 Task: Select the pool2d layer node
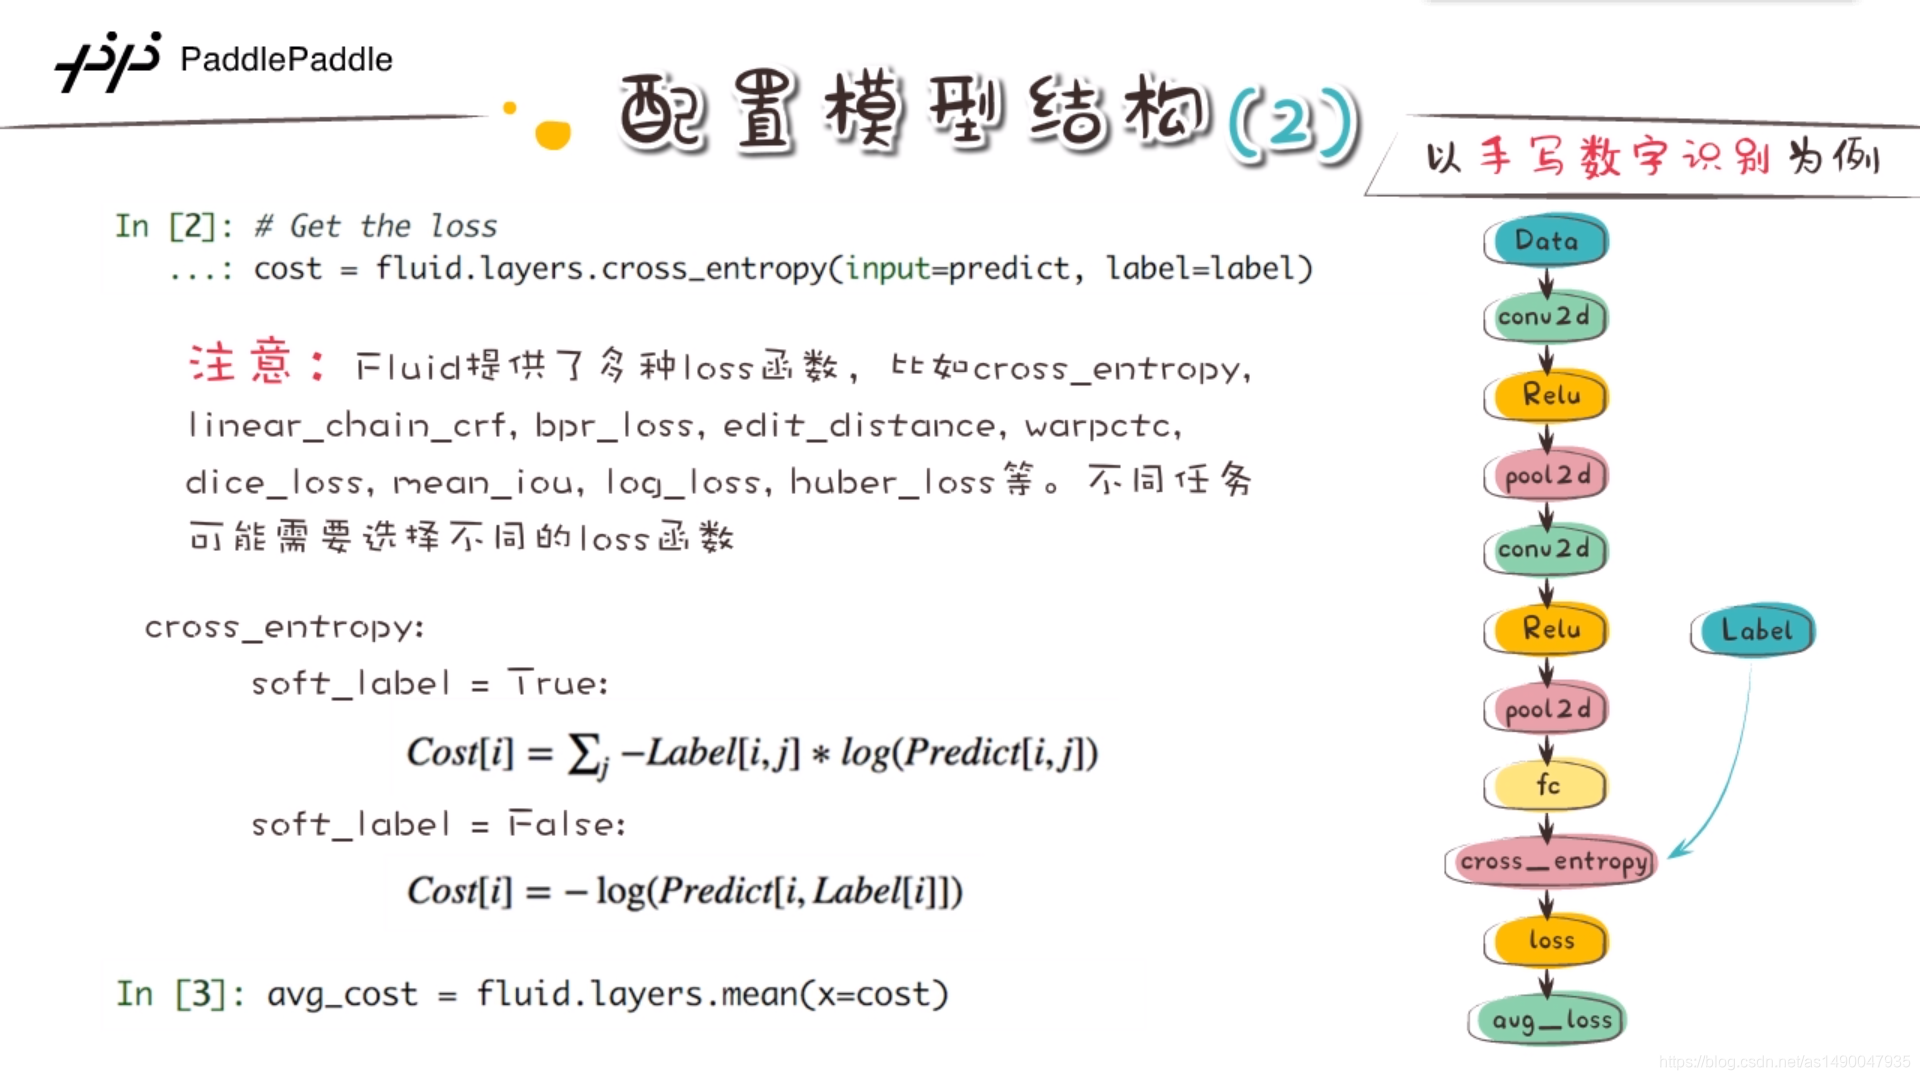coord(1551,475)
